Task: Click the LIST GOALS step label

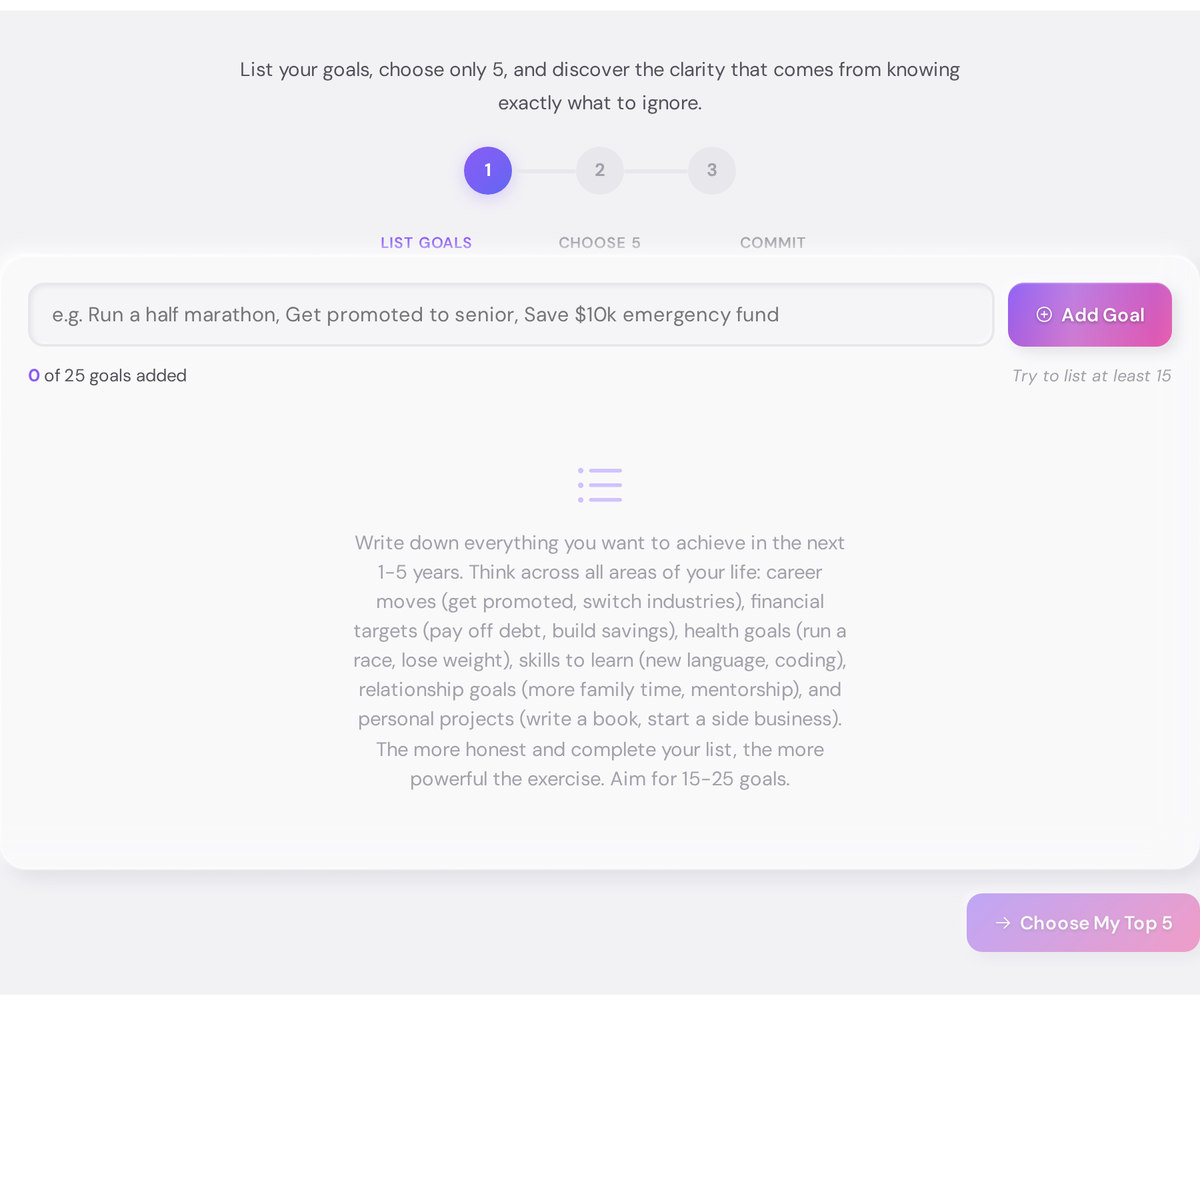Action: pyautogui.click(x=426, y=242)
